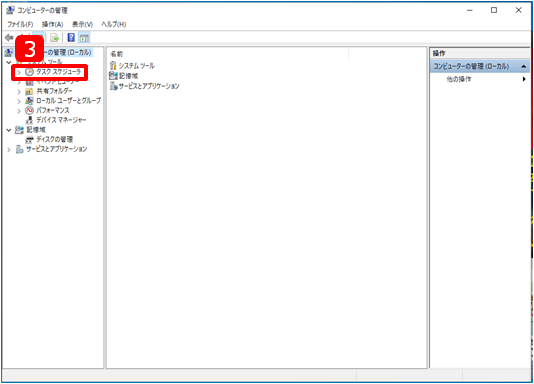Collapse the system tools node chevron
Image resolution: width=534 pixels, height=384 pixels.
9,63
